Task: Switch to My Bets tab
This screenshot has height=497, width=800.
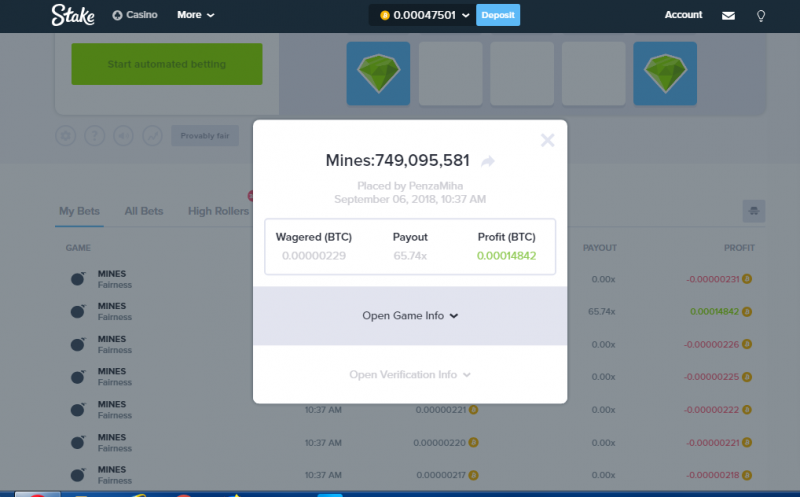Action: pos(79,211)
